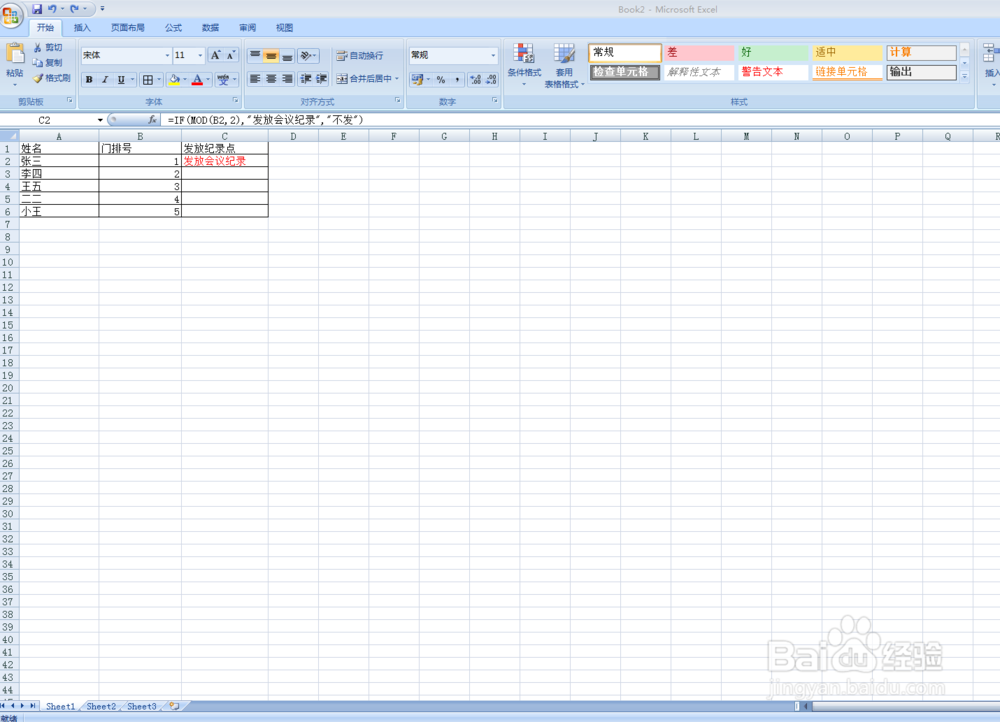Screen dimensions: 1000x722
Task: Increase decimal places
Action: (475, 80)
